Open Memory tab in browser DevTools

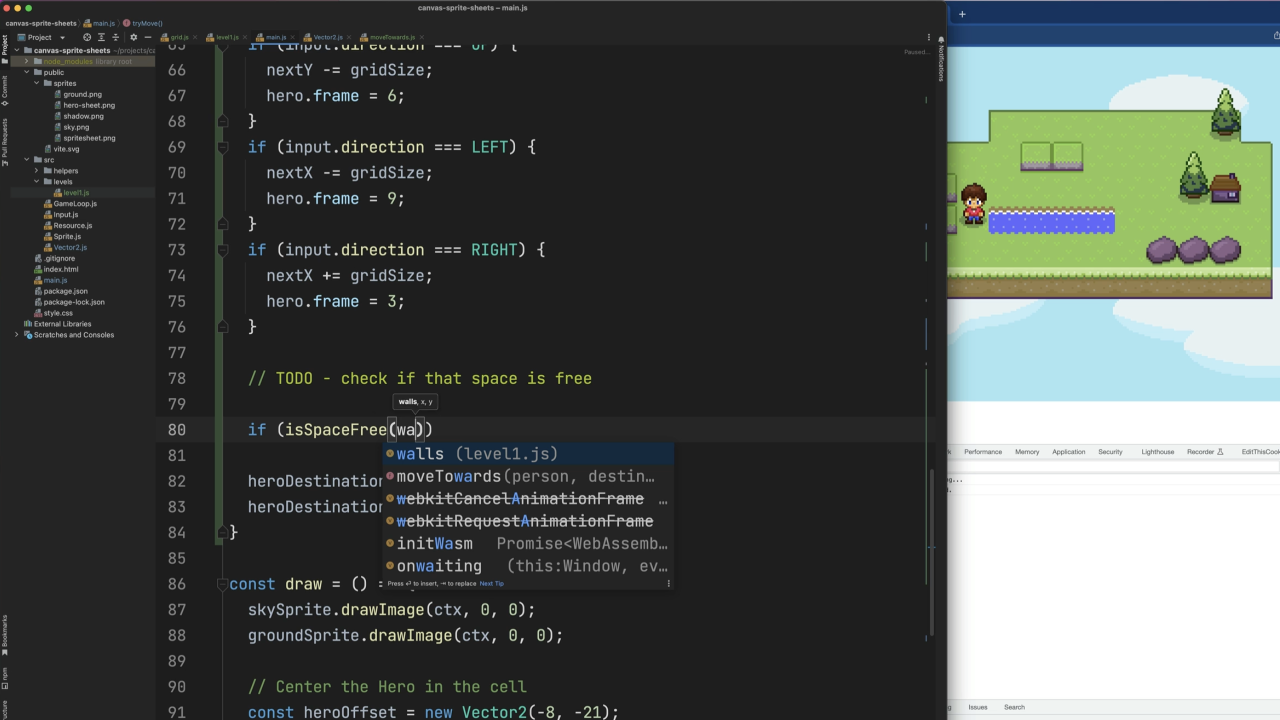1027,452
